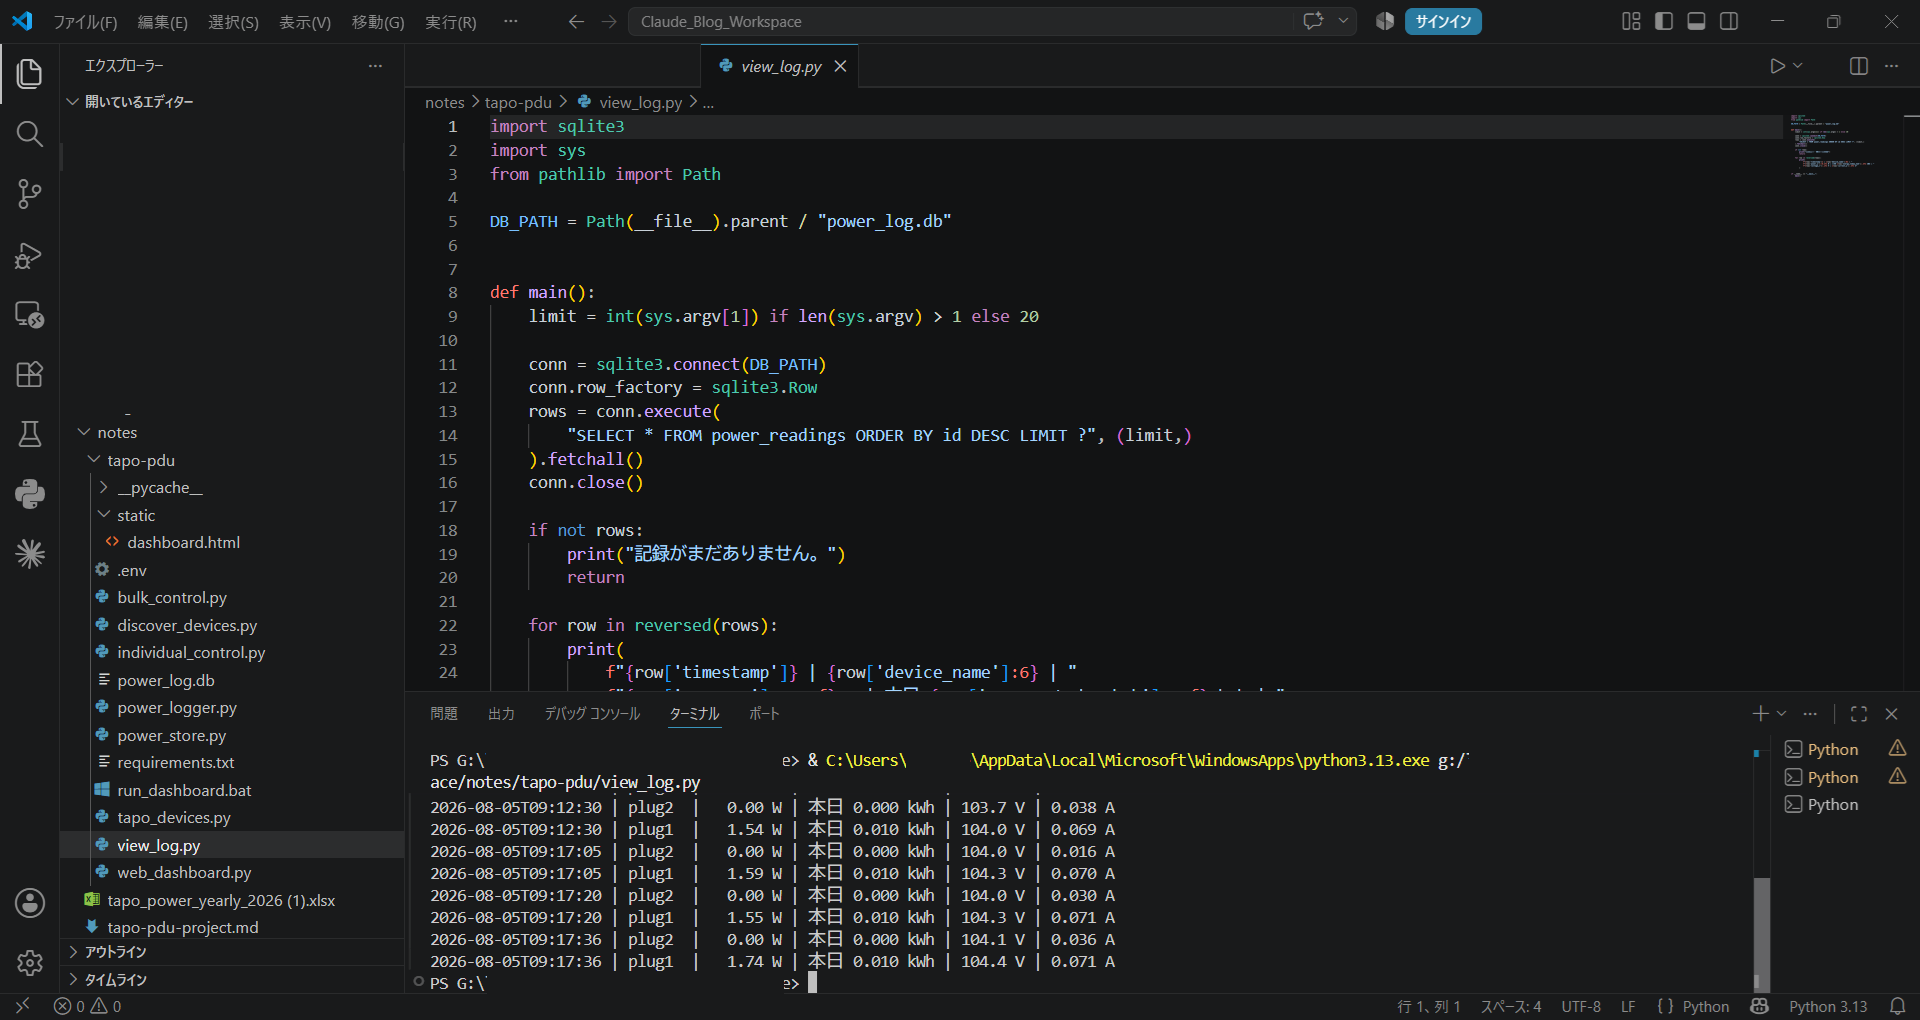The height and width of the screenshot is (1020, 1920).
Task: Open editor More Actions ellipsis
Action: point(1891,66)
